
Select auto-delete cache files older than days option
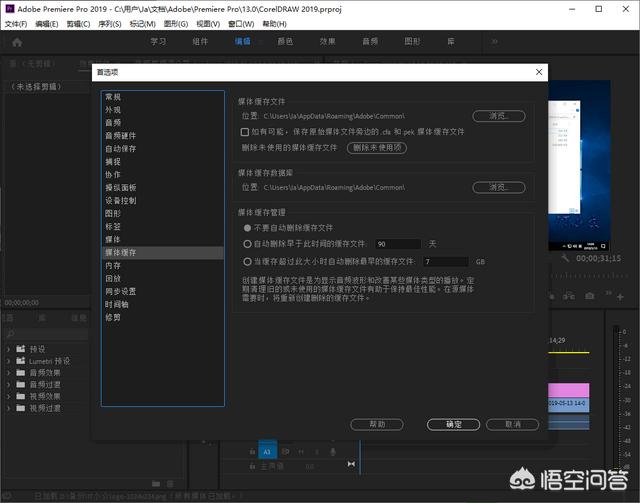click(247, 244)
